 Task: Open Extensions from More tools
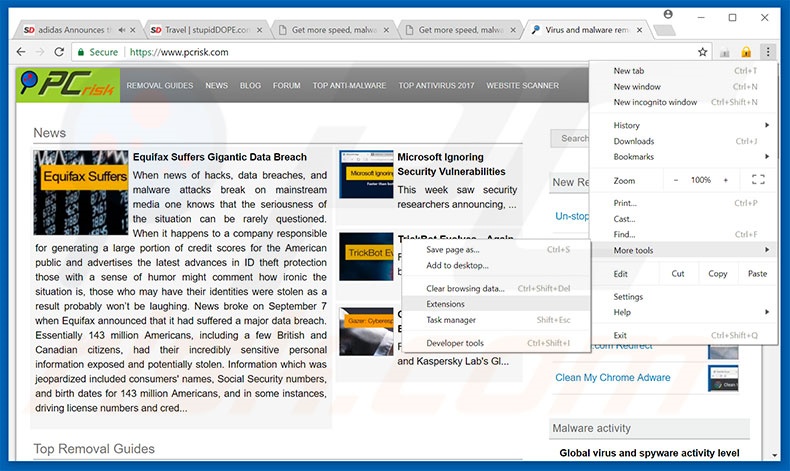tap(496, 304)
